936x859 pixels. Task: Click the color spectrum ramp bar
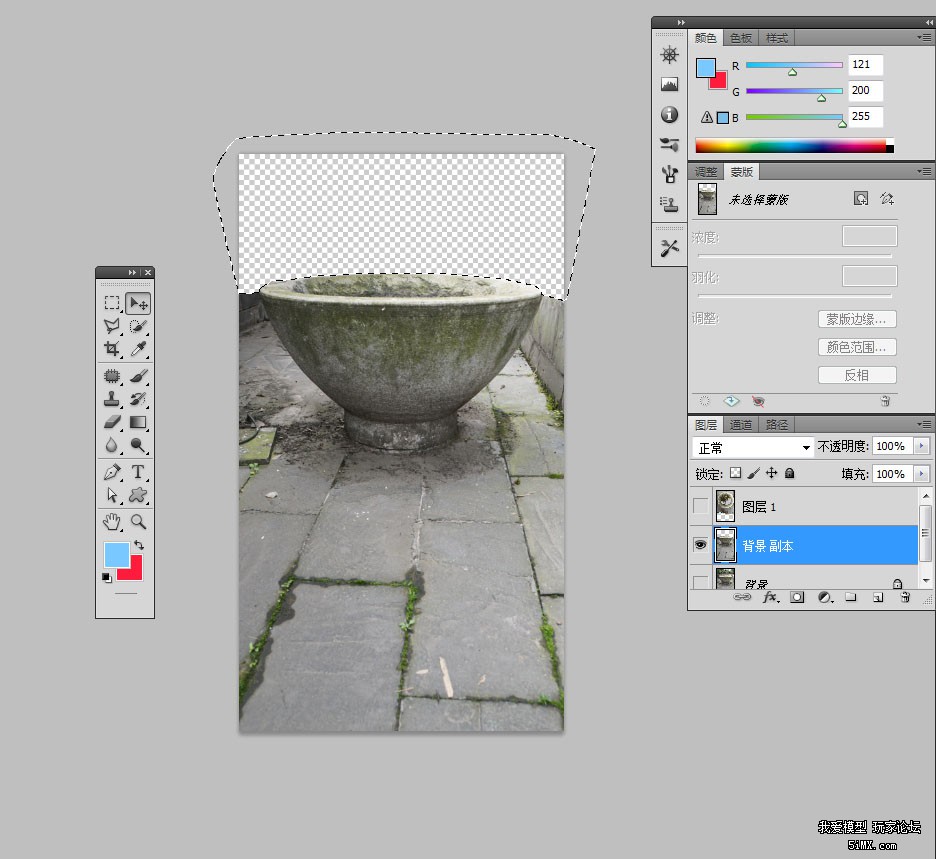[x=790, y=146]
